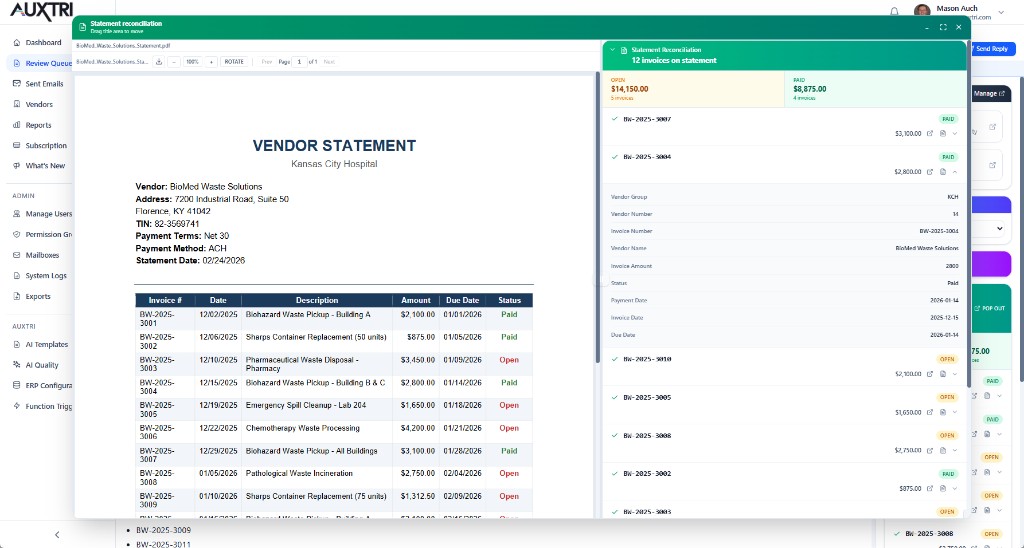Open external link for $2,750.00 BW-2025-3008 row
This screenshot has width=1024, height=548.
click(930, 451)
